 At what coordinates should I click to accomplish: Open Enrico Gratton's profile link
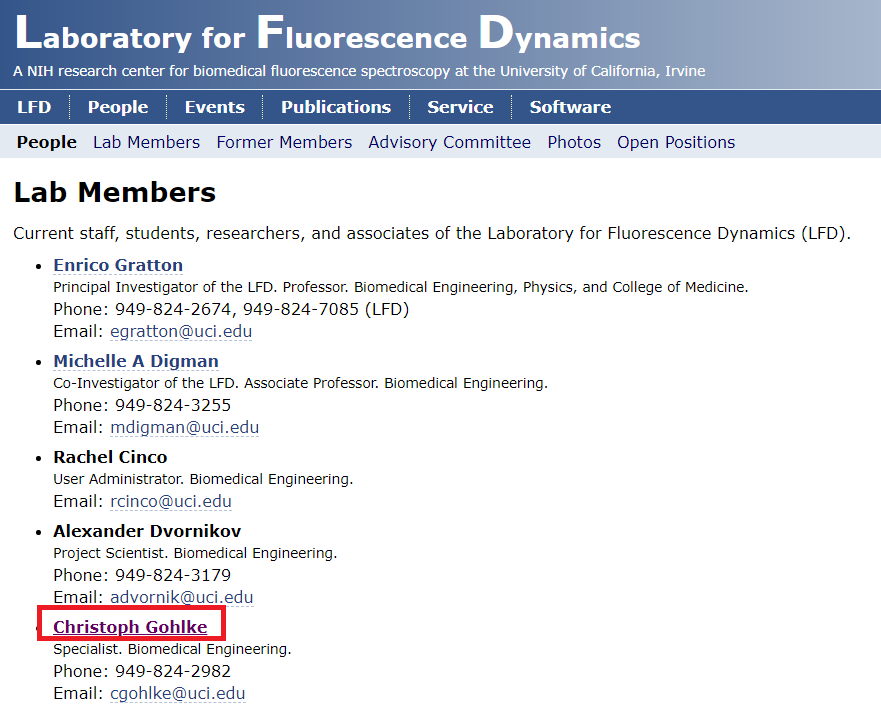click(x=118, y=265)
